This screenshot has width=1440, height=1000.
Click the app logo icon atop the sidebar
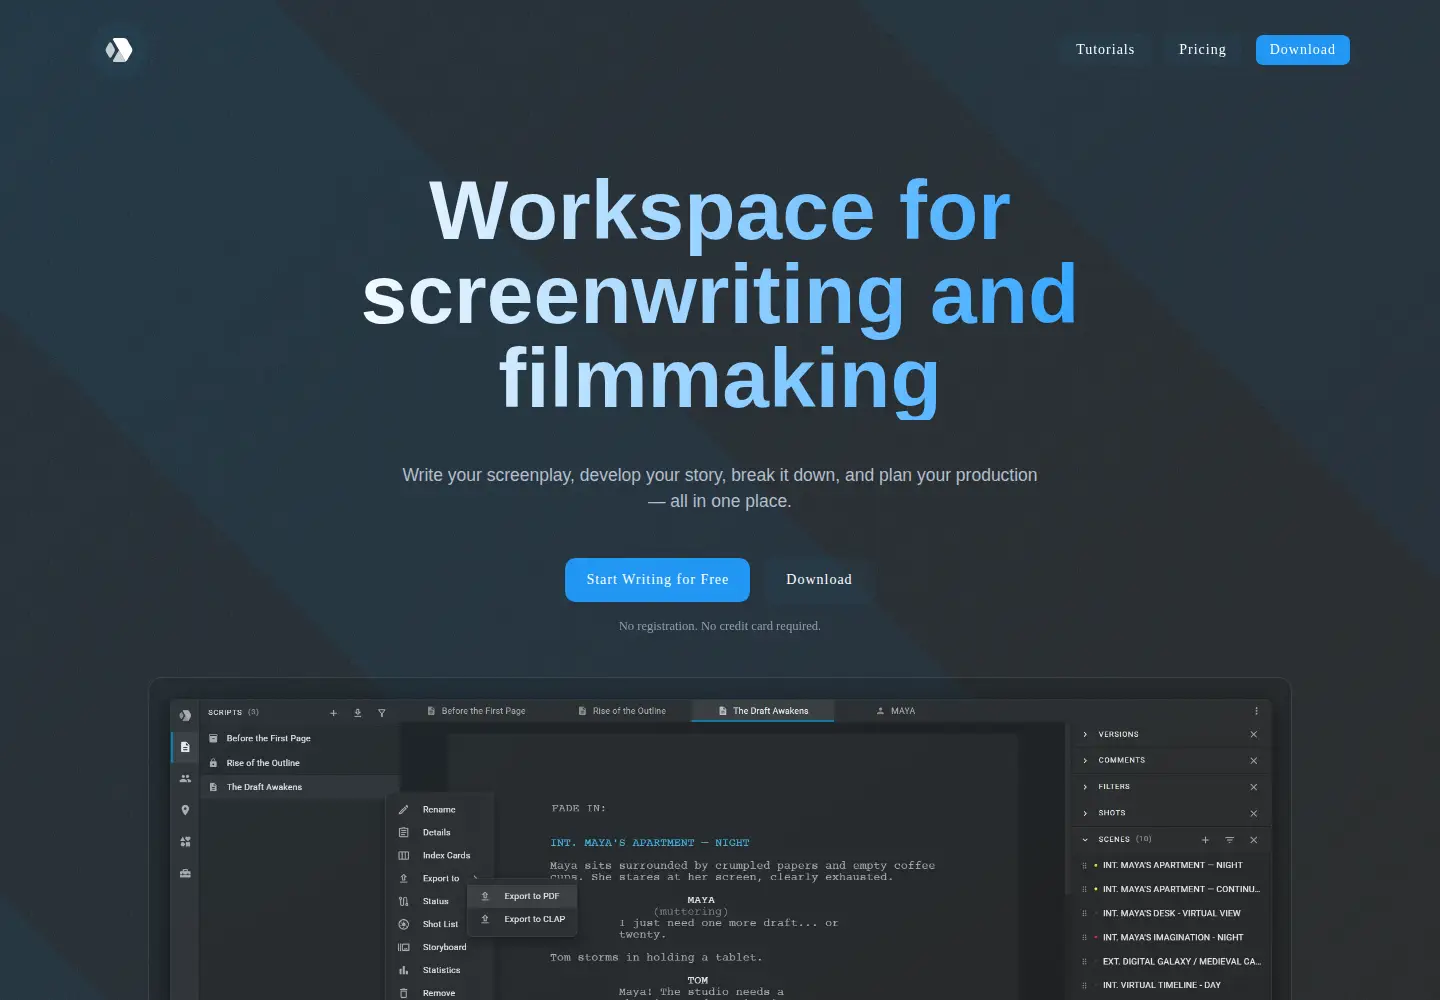point(185,715)
